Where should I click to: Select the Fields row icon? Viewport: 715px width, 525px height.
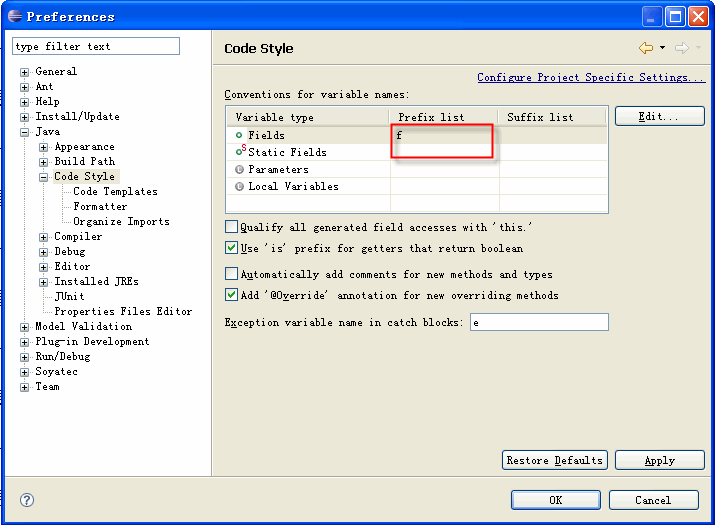click(239, 135)
